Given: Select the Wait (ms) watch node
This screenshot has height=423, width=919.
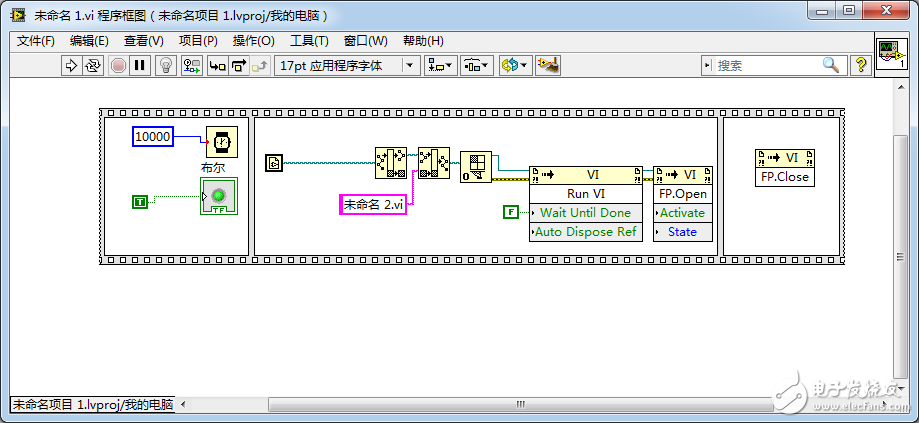Looking at the screenshot, I should click(222, 142).
